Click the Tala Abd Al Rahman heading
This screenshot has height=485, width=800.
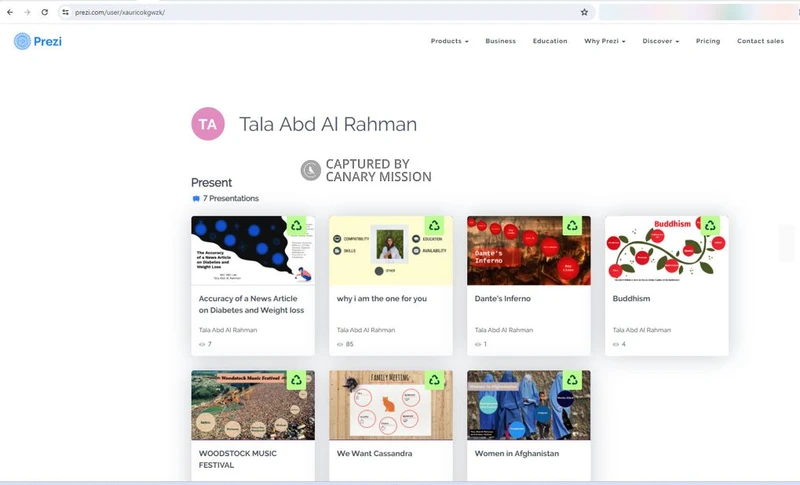tap(328, 124)
